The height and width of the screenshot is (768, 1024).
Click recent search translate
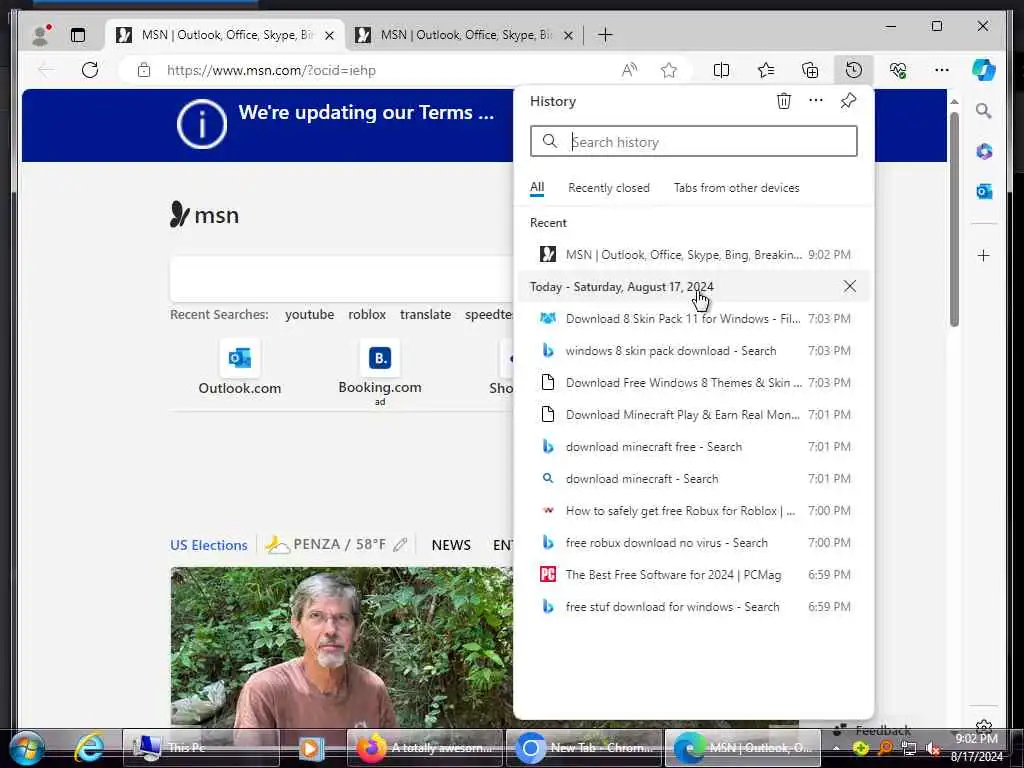(x=425, y=314)
